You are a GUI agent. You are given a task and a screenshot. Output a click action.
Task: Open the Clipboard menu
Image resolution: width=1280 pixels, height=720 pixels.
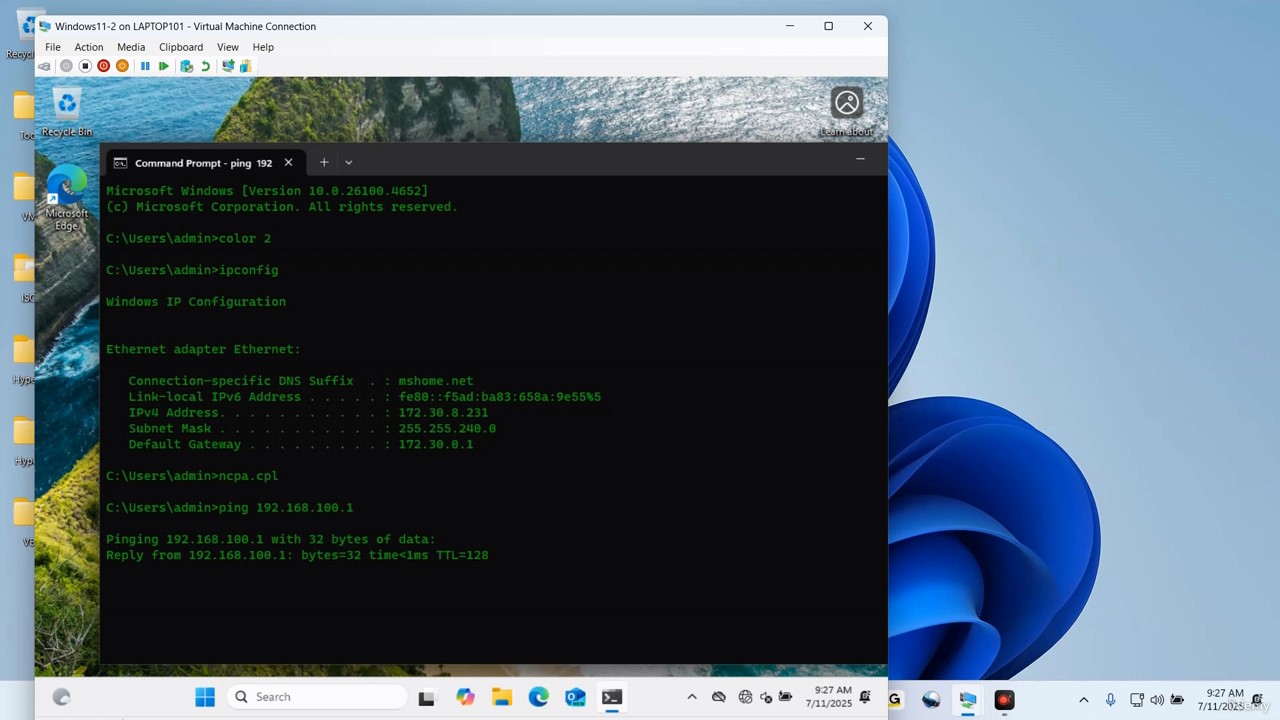coord(181,47)
